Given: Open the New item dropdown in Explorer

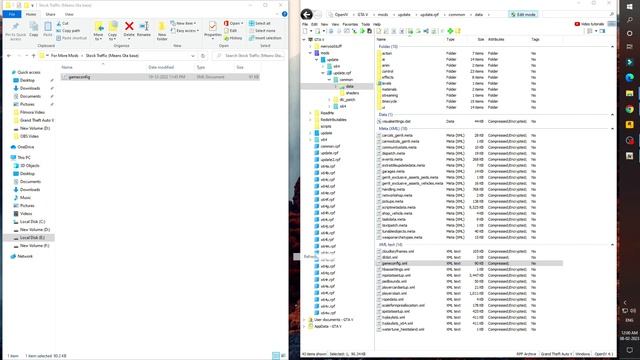Looking at the screenshot, I should pos(183,23).
